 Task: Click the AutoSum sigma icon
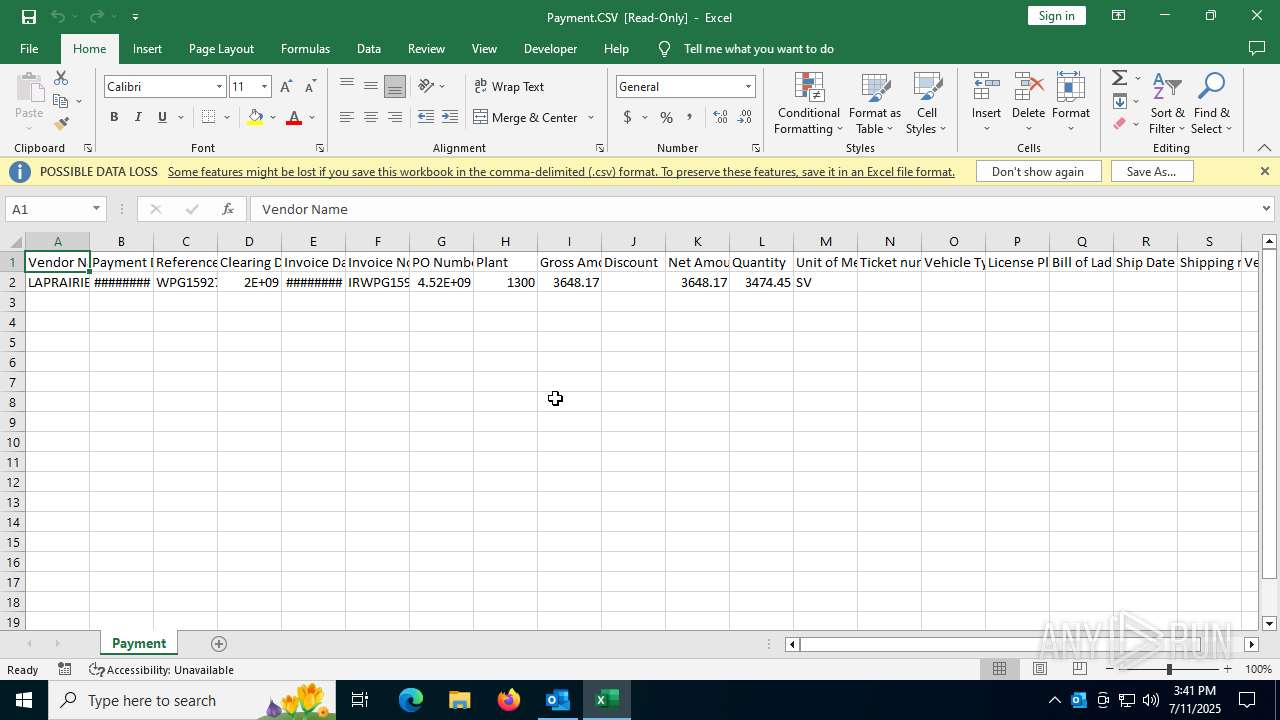tap(1120, 78)
